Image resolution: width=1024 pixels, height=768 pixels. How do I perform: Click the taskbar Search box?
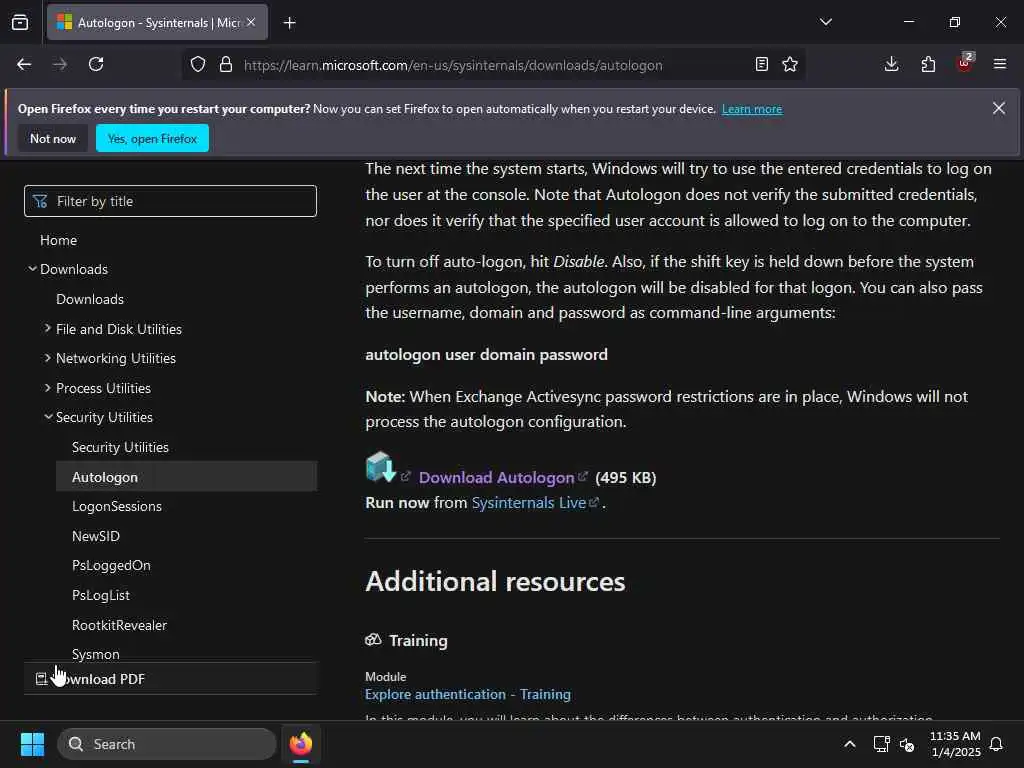167,744
